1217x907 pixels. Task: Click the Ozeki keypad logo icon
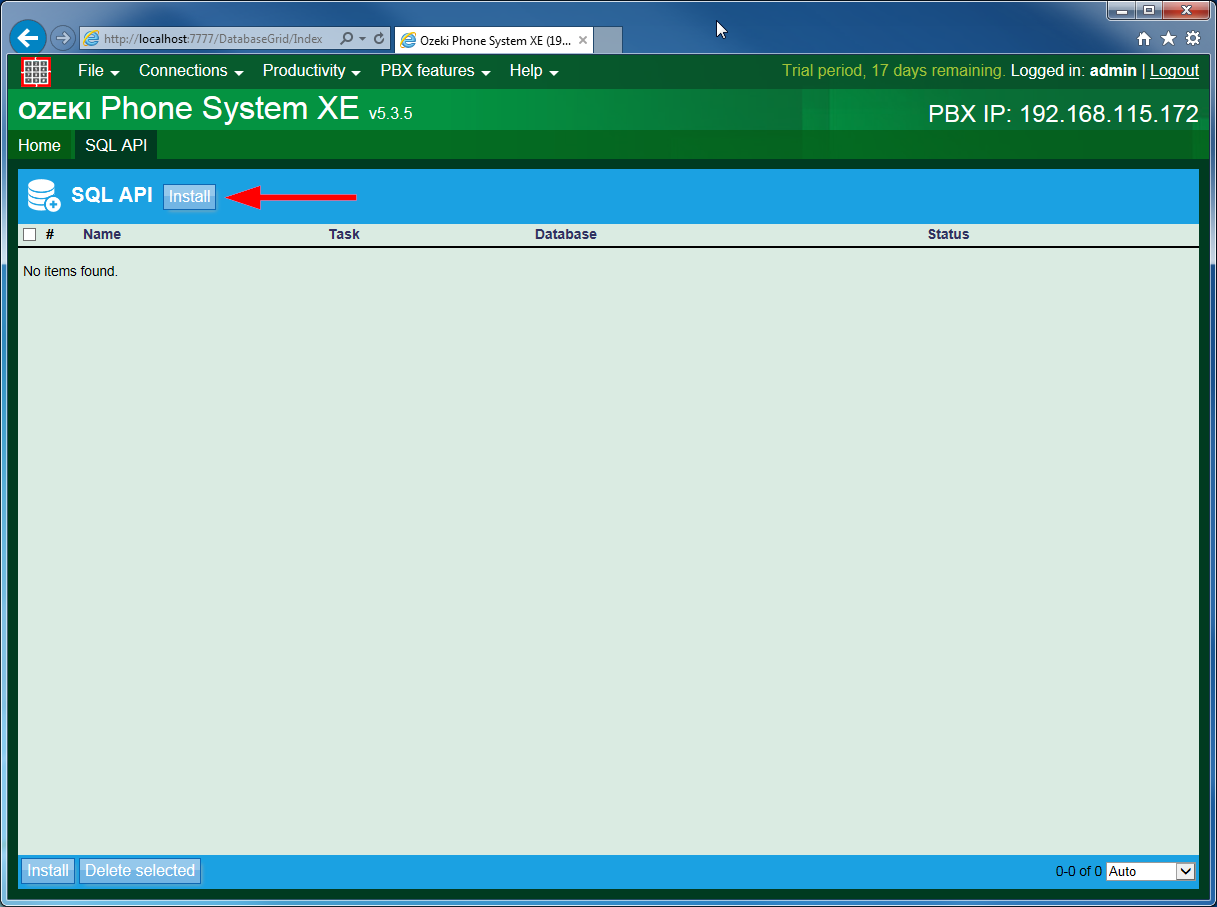pyautogui.click(x=36, y=71)
